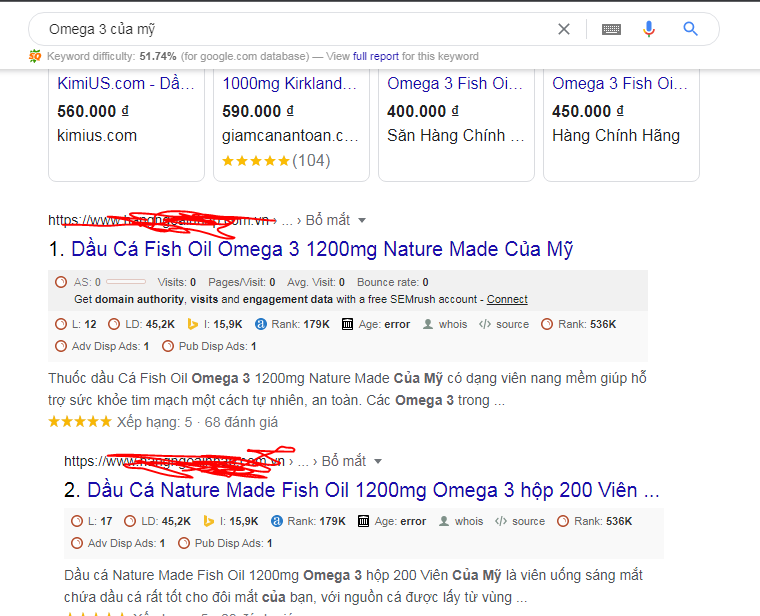Click the Rank 536K icon in result 1
The height and width of the screenshot is (616, 760).
(x=547, y=324)
